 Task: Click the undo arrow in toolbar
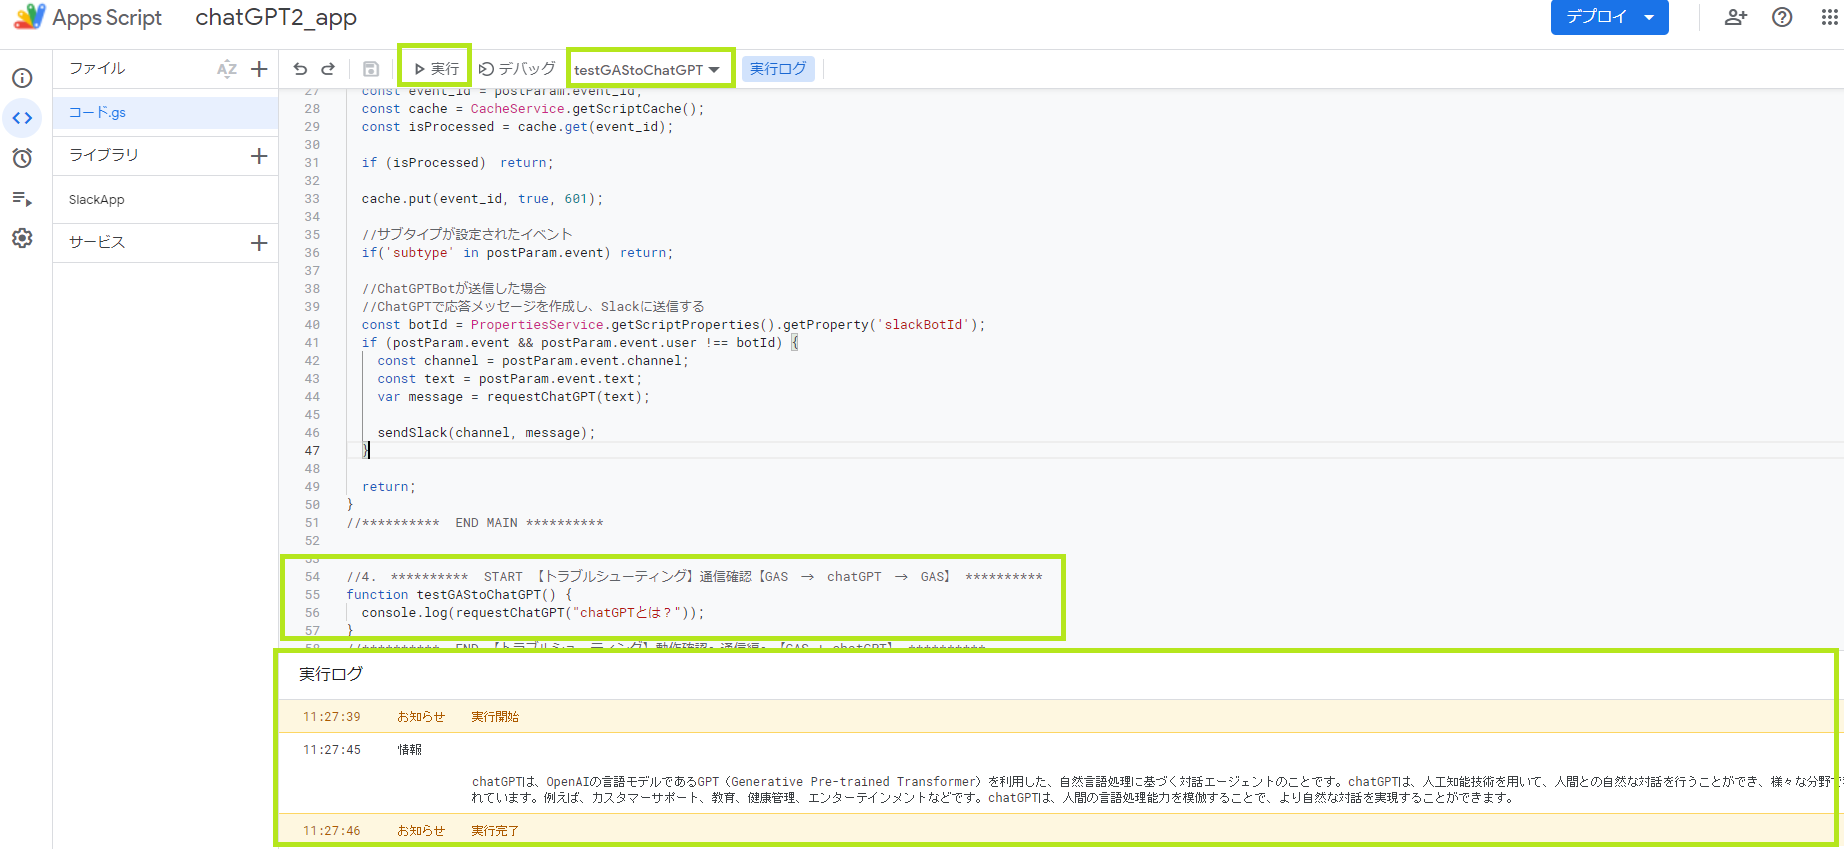[300, 69]
